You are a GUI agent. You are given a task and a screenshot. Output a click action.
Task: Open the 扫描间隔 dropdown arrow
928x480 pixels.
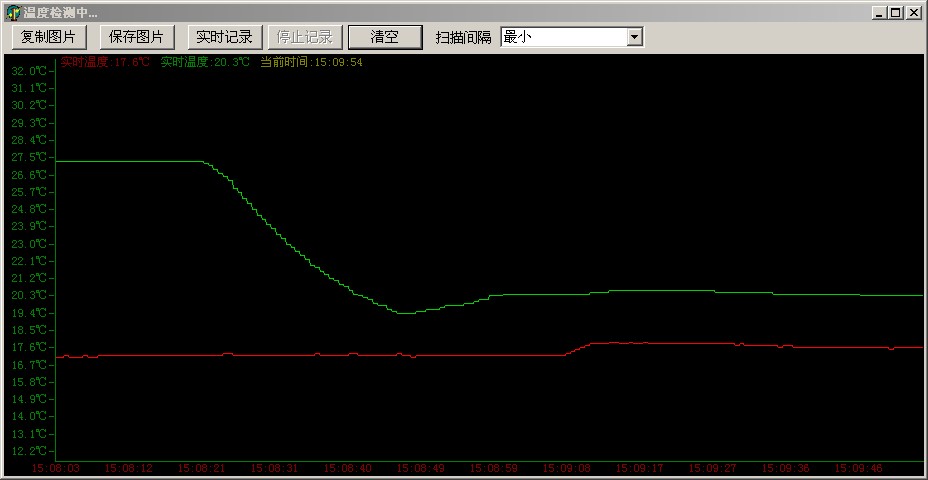(634, 37)
